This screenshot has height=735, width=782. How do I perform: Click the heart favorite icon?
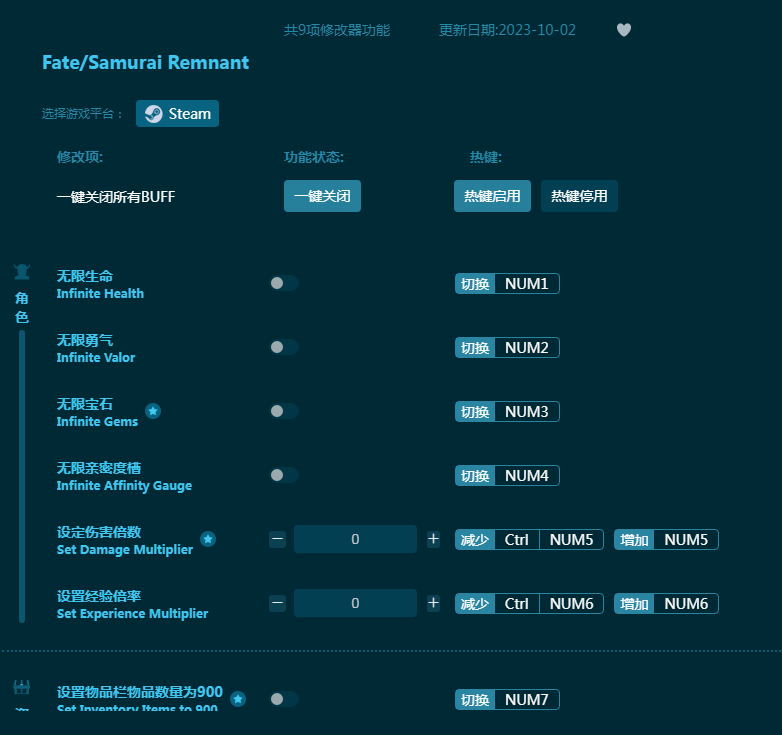coord(624,30)
